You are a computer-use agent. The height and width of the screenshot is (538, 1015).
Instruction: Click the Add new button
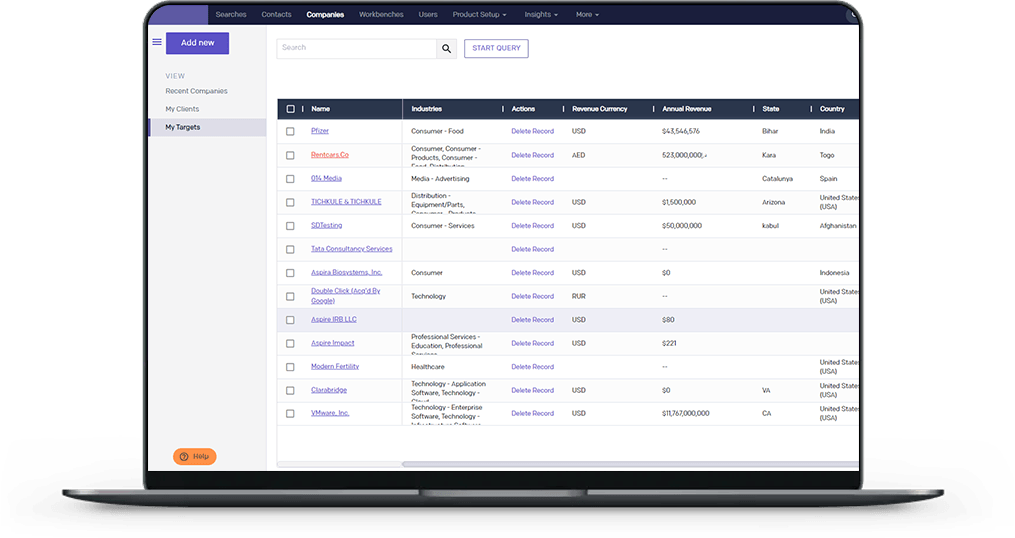pos(197,43)
